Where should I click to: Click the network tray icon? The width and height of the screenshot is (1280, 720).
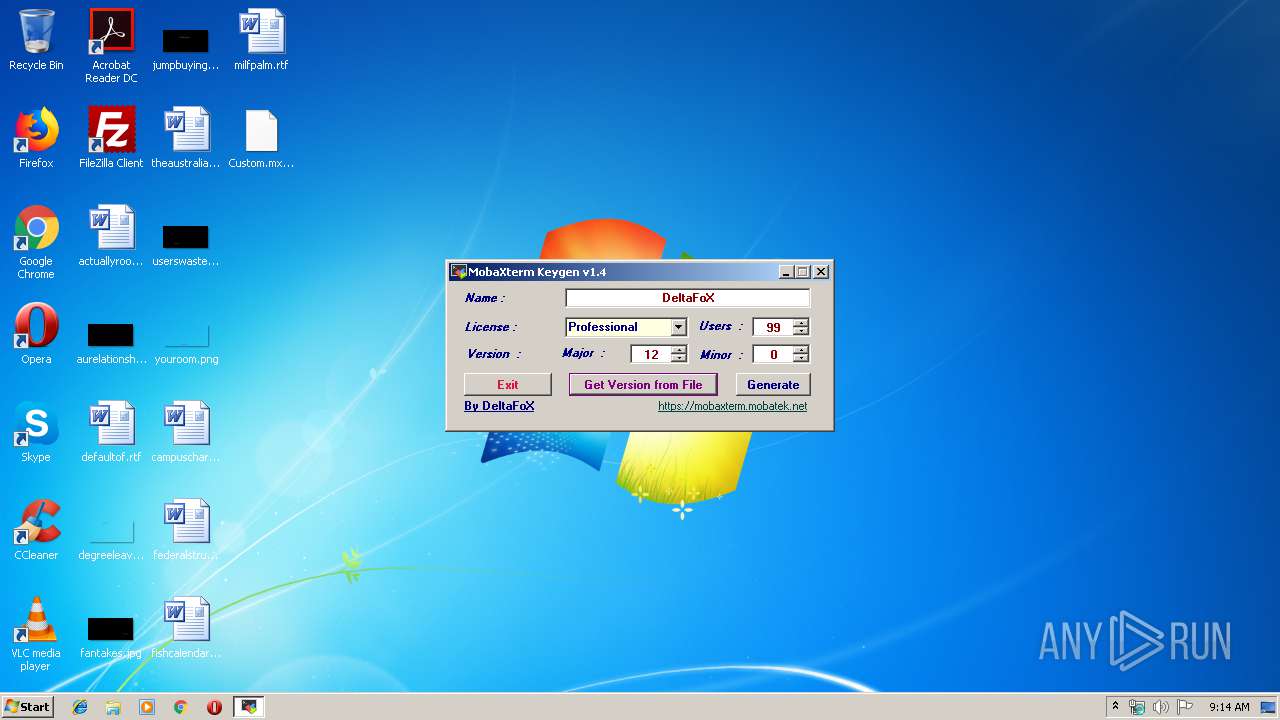[x=1137, y=707]
